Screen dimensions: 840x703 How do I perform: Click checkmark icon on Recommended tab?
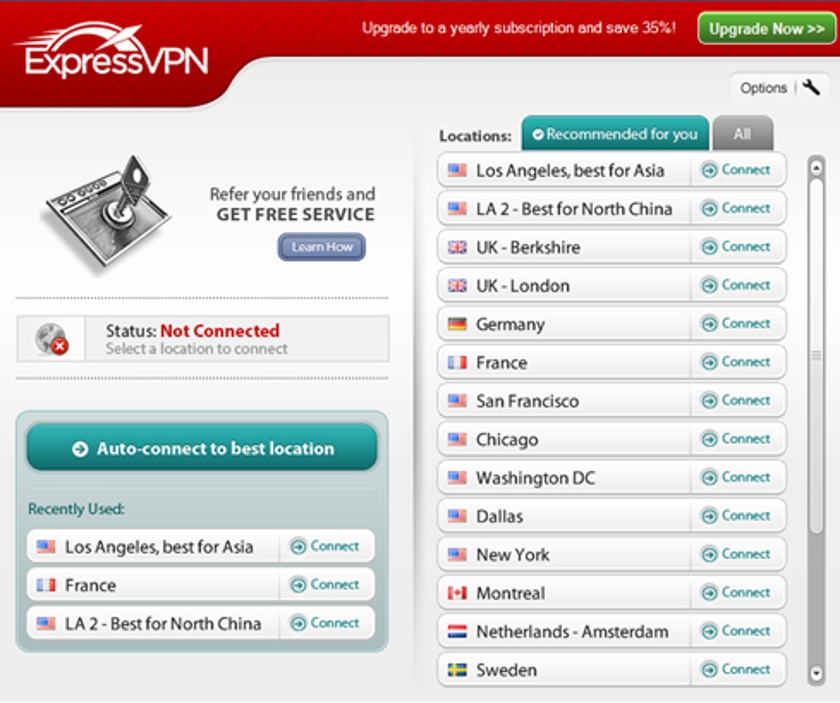tap(538, 134)
